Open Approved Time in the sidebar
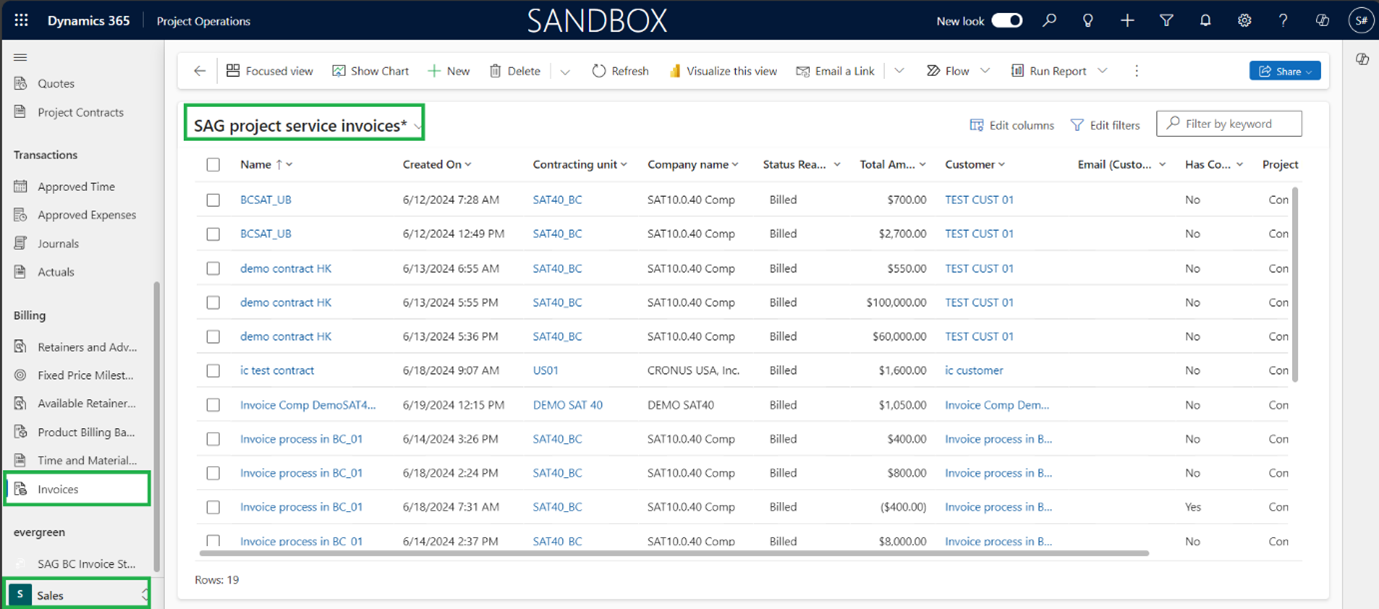Image resolution: width=1379 pixels, height=609 pixels. click(x=76, y=186)
